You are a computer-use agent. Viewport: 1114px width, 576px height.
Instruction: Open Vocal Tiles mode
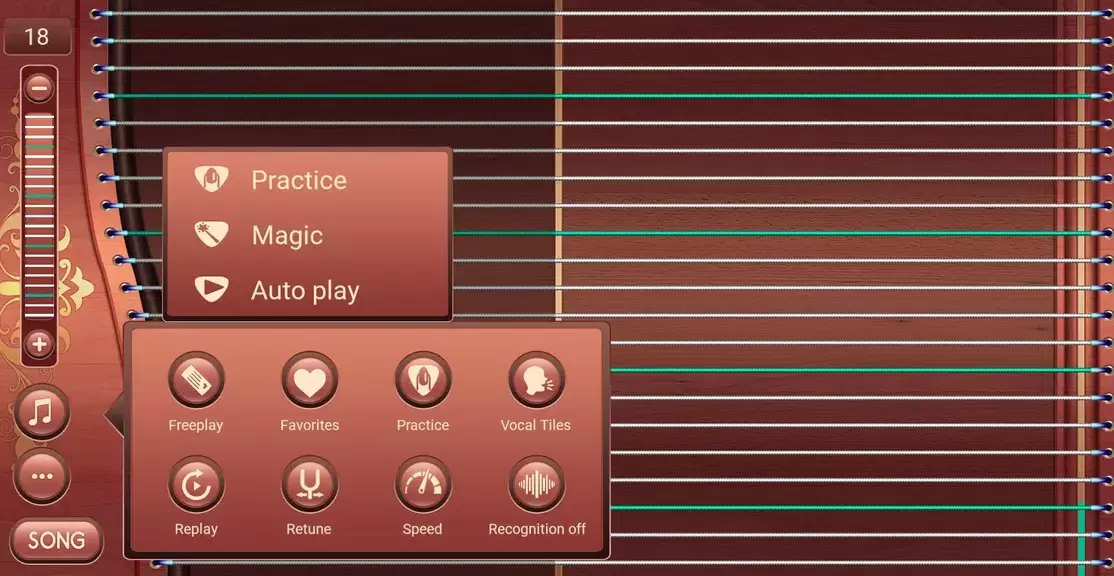pos(536,381)
